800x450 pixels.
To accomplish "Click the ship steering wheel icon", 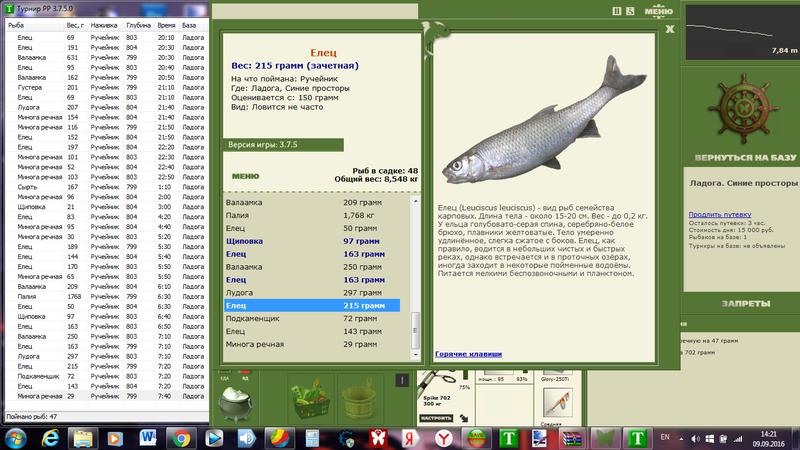I will coord(743,109).
